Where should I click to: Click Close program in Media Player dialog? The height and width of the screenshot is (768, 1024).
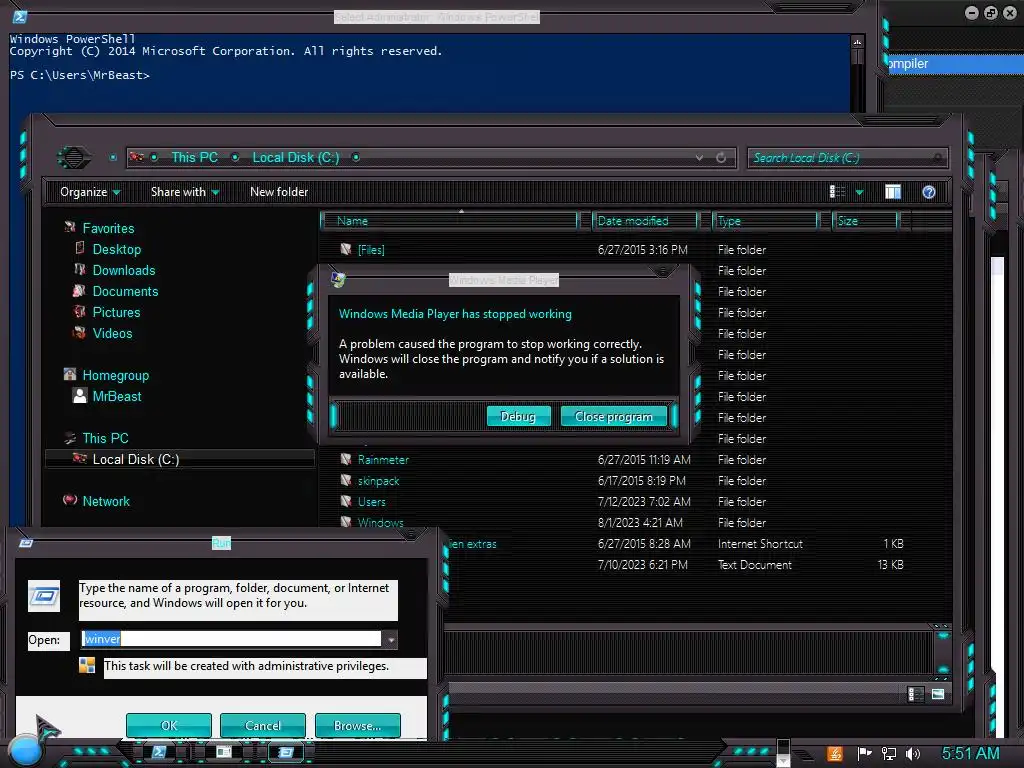pos(614,417)
